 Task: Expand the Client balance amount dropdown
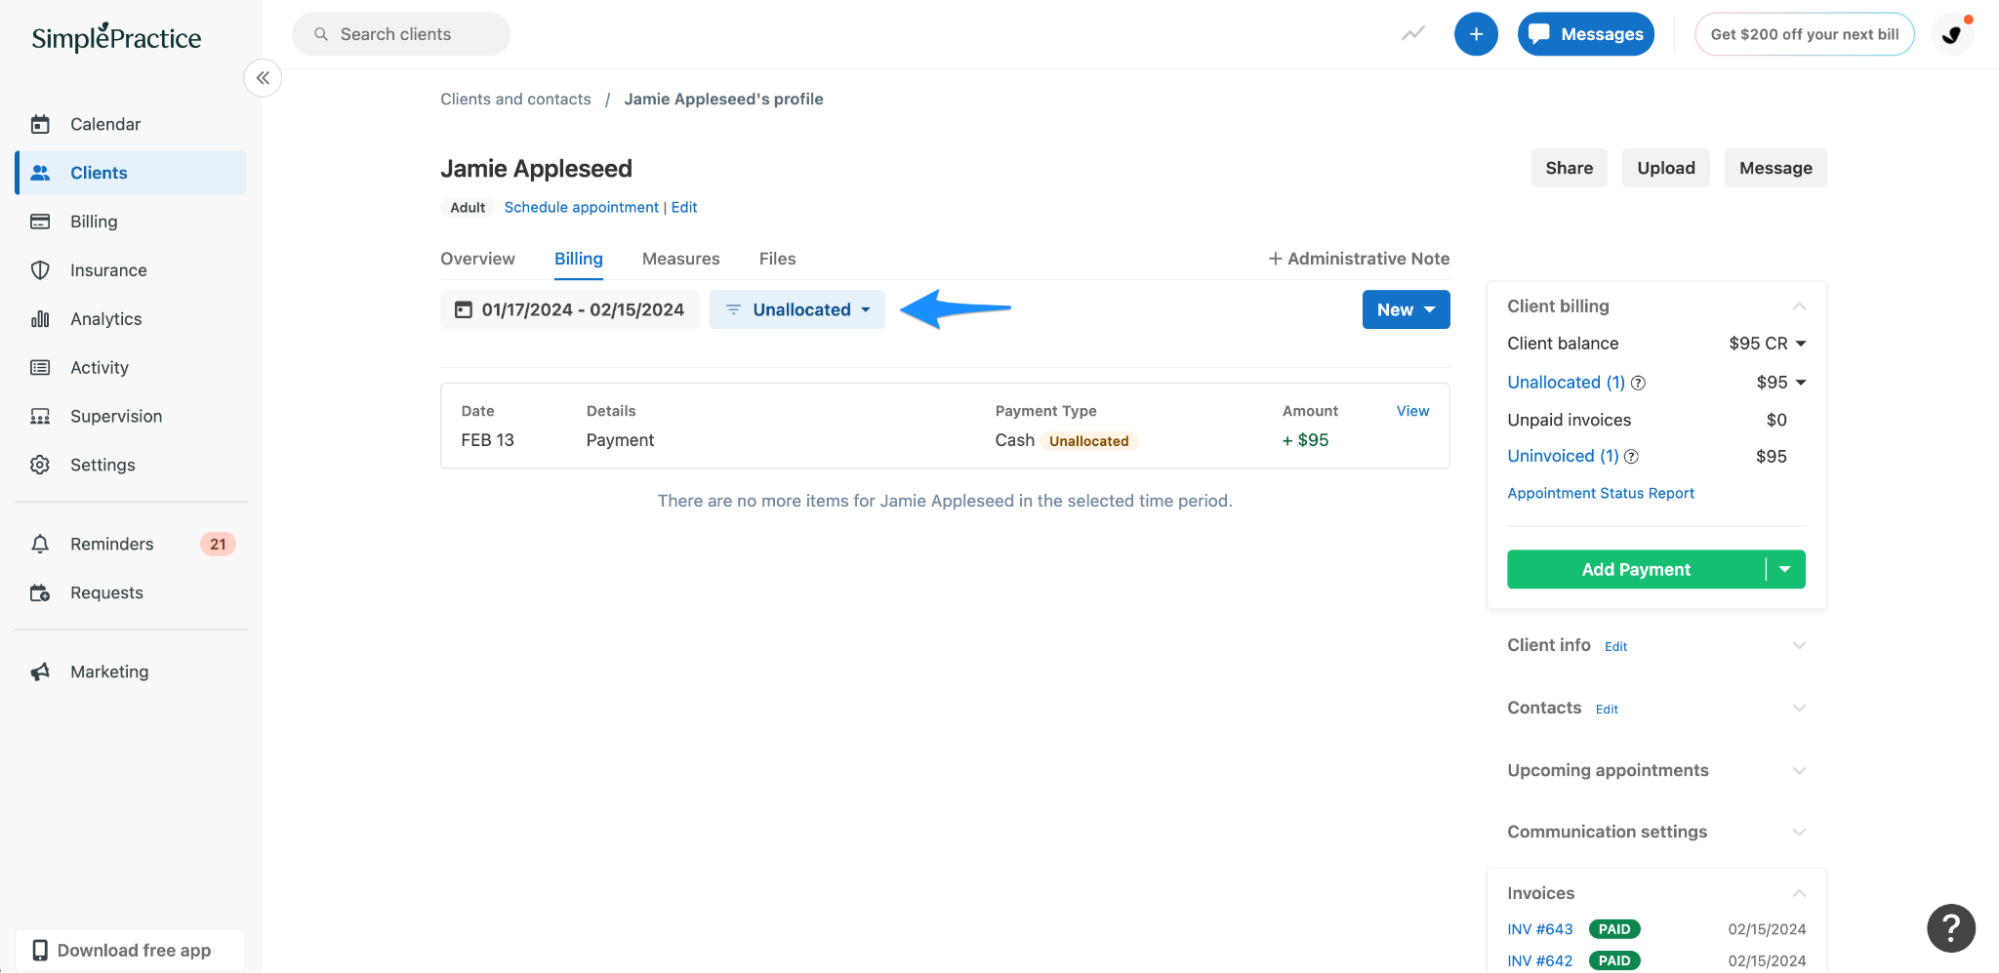coord(1801,343)
